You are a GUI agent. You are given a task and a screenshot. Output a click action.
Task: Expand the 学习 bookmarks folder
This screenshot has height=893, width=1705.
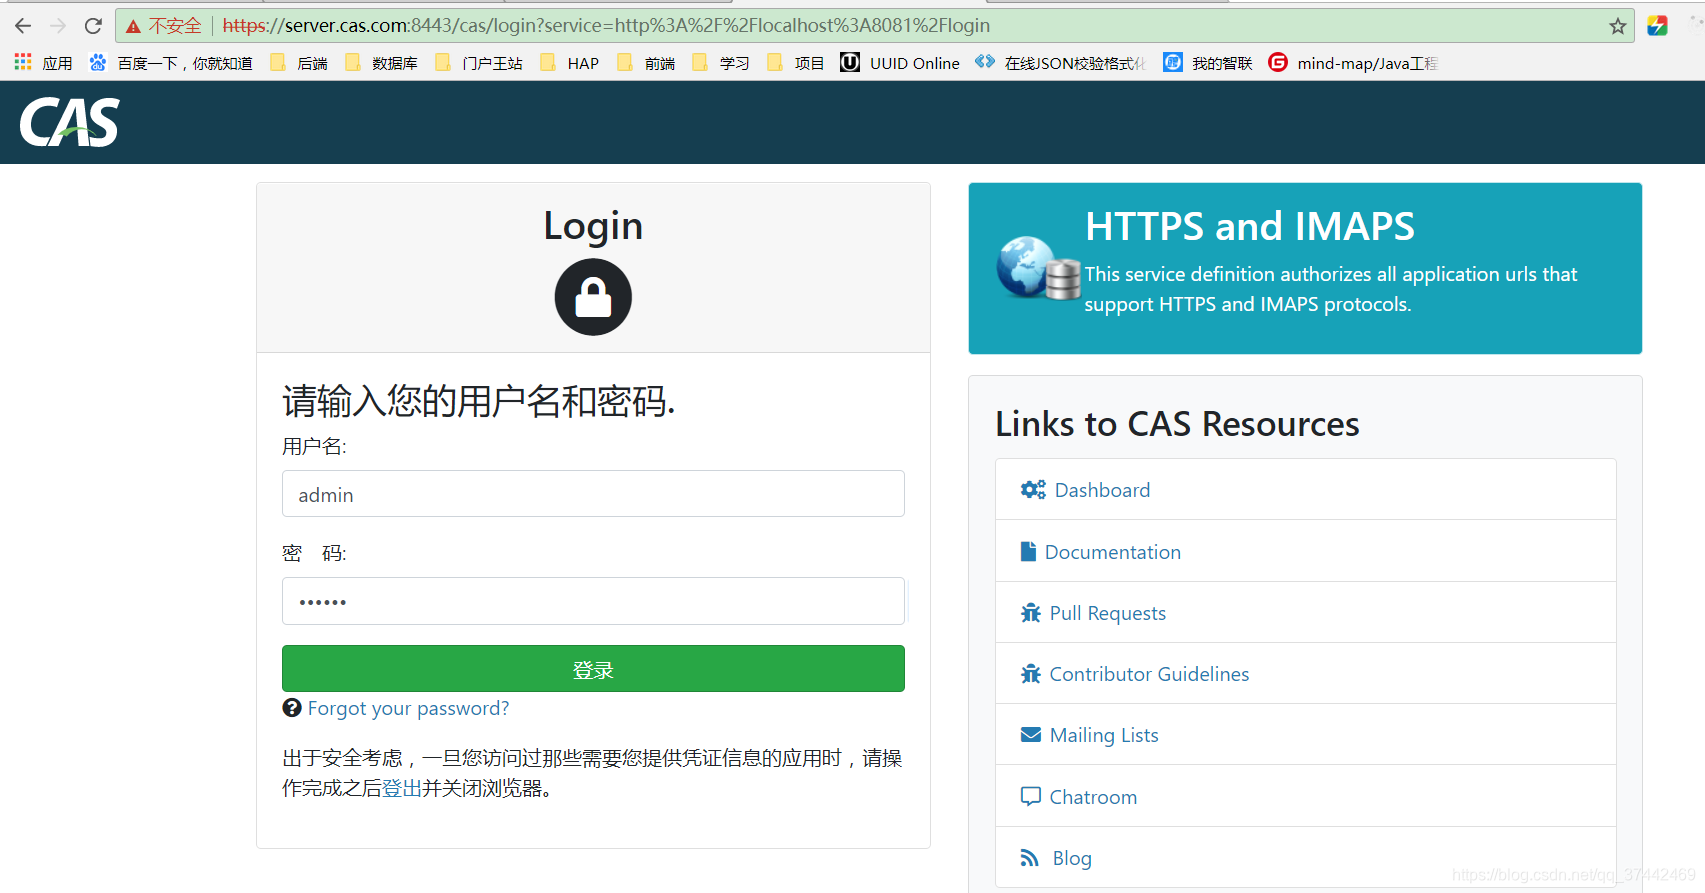(721, 63)
